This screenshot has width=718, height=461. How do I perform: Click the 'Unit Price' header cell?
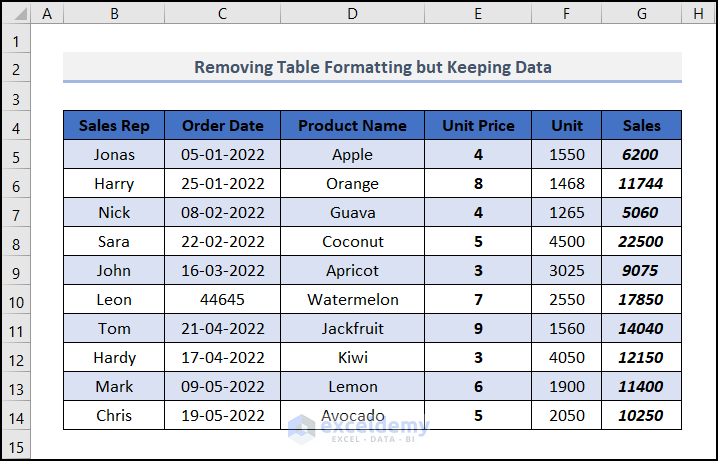coord(478,126)
